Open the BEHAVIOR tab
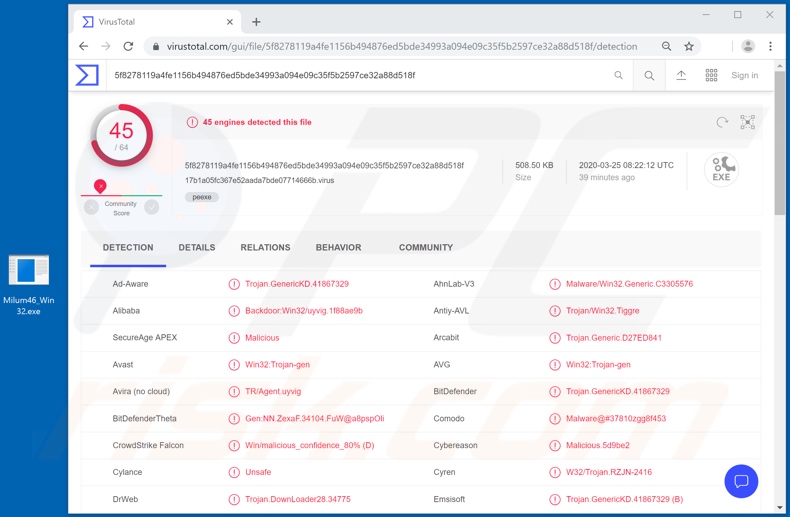The height and width of the screenshot is (517, 790). pyautogui.click(x=338, y=247)
